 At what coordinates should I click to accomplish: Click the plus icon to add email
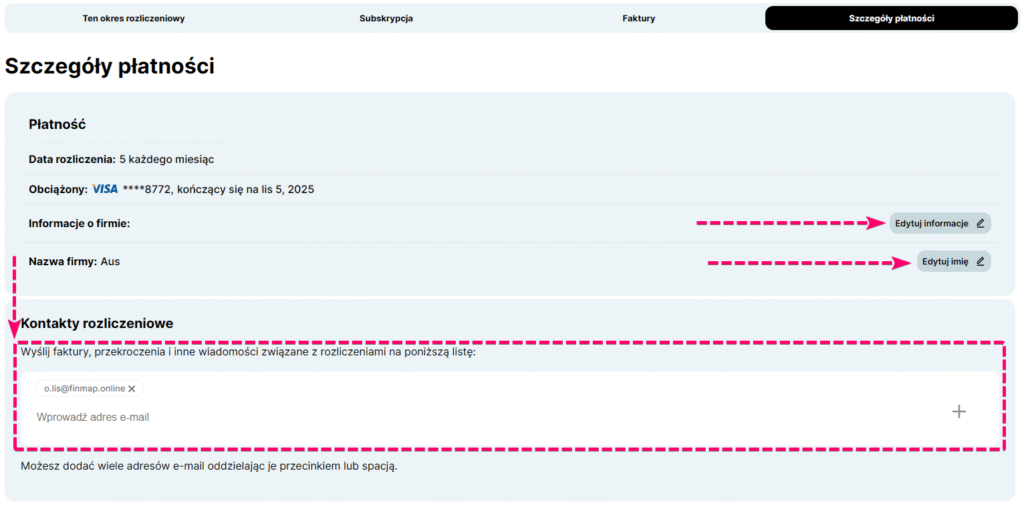[958, 411]
